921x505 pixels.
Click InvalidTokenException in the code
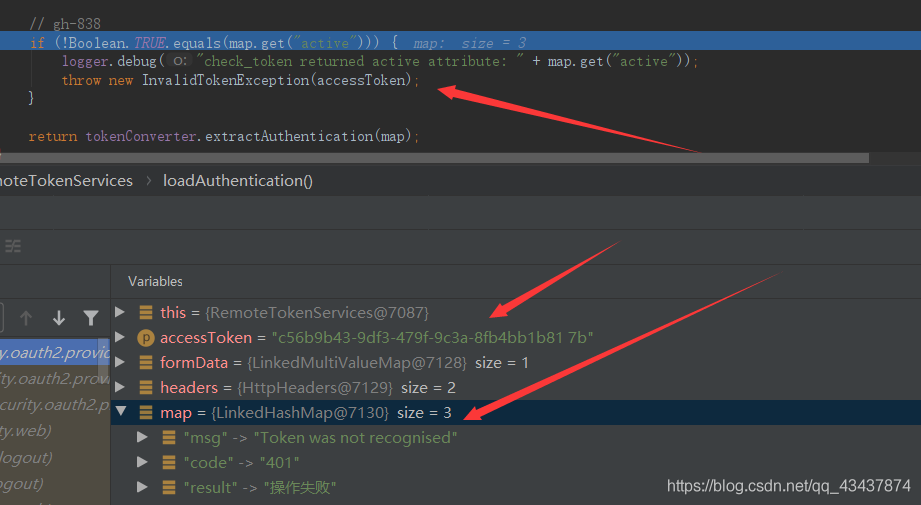pyautogui.click(x=225, y=80)
